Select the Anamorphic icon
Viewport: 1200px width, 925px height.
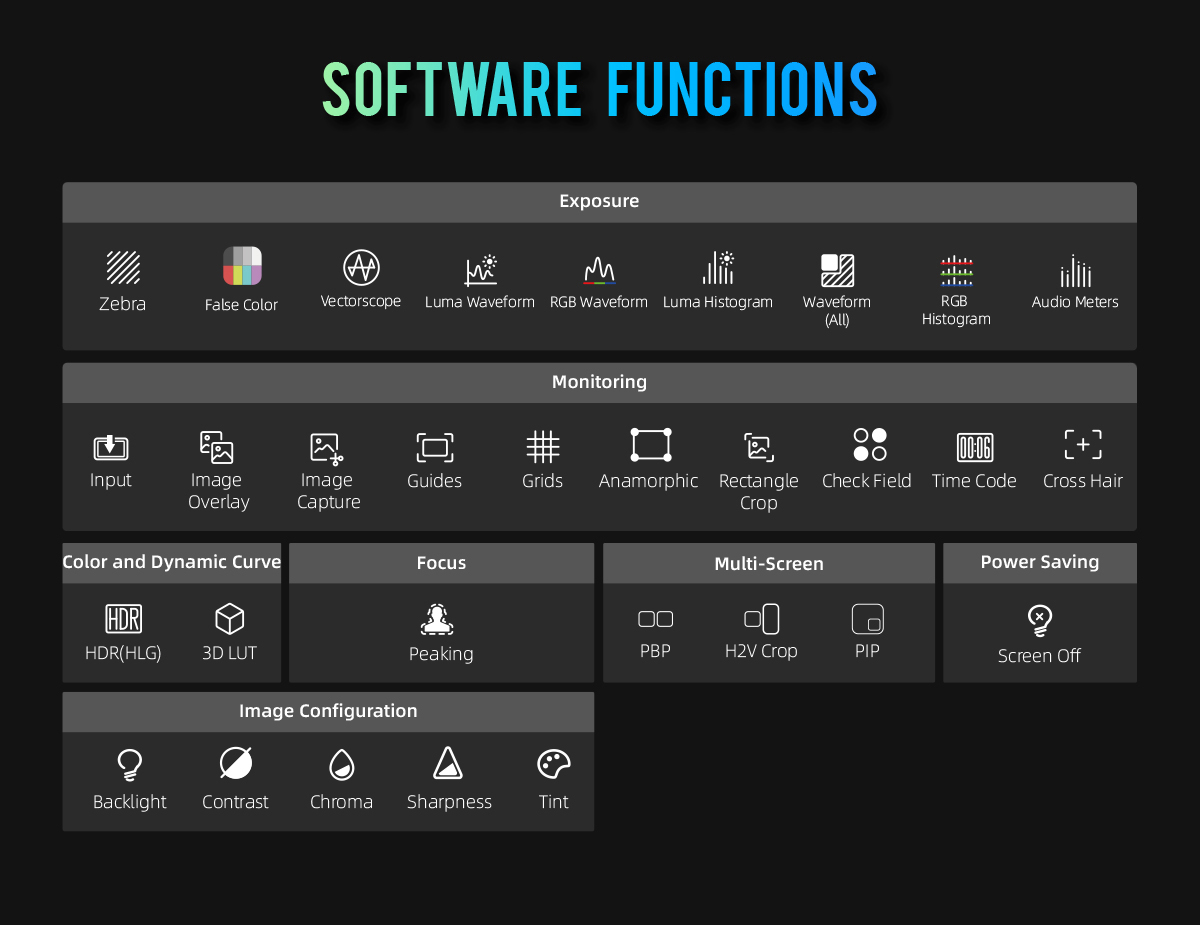650,445
